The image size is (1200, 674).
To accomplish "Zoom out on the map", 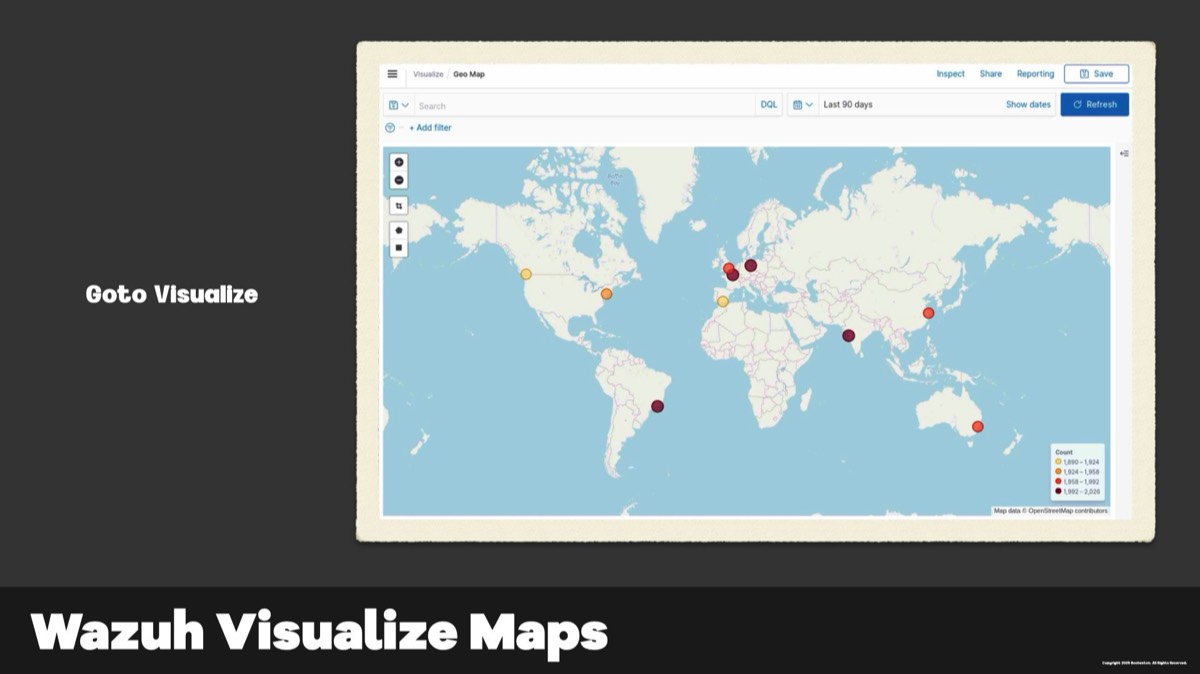I will 399,180.
